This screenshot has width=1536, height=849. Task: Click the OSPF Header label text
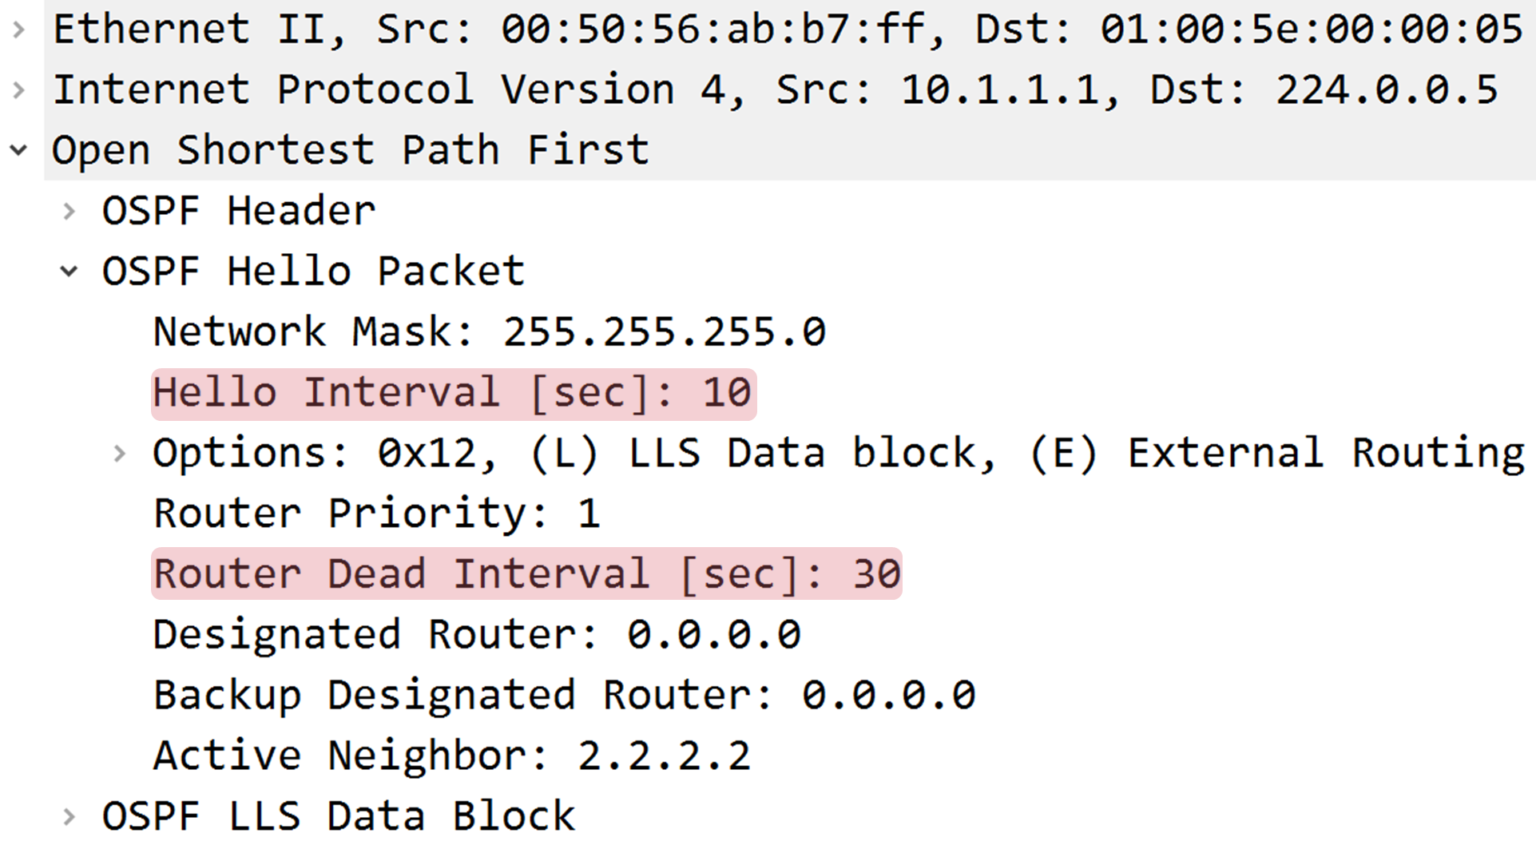pyautogui.click(x=238, y=210)
